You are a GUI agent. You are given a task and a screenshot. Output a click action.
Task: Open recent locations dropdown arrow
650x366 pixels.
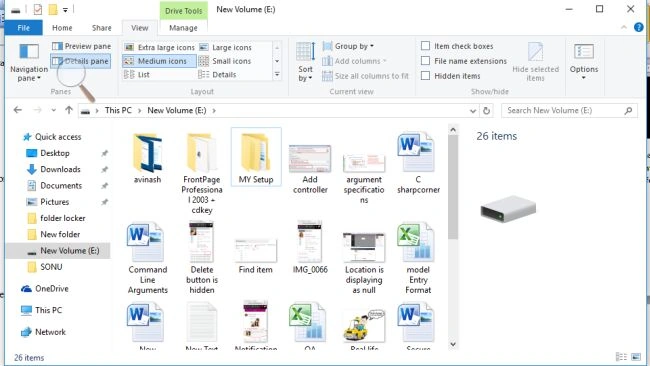coord(53,110)
